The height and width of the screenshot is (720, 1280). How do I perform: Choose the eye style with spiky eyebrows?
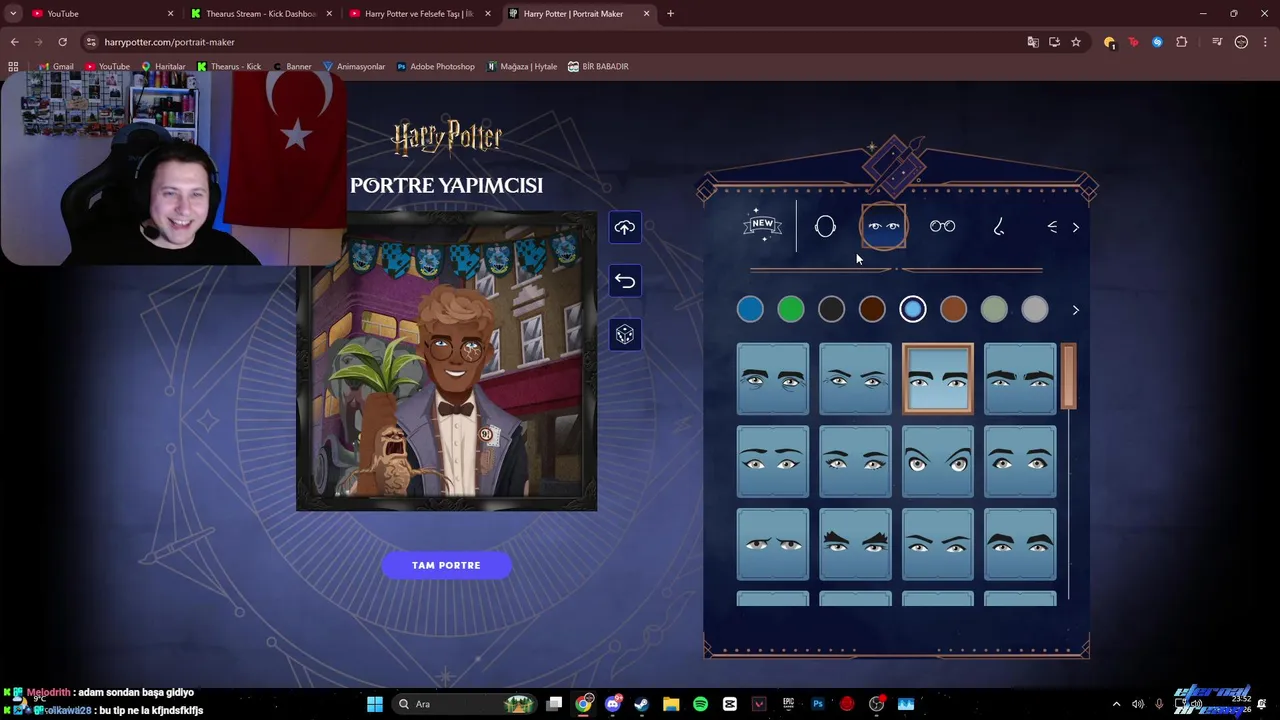coord(855,544)
